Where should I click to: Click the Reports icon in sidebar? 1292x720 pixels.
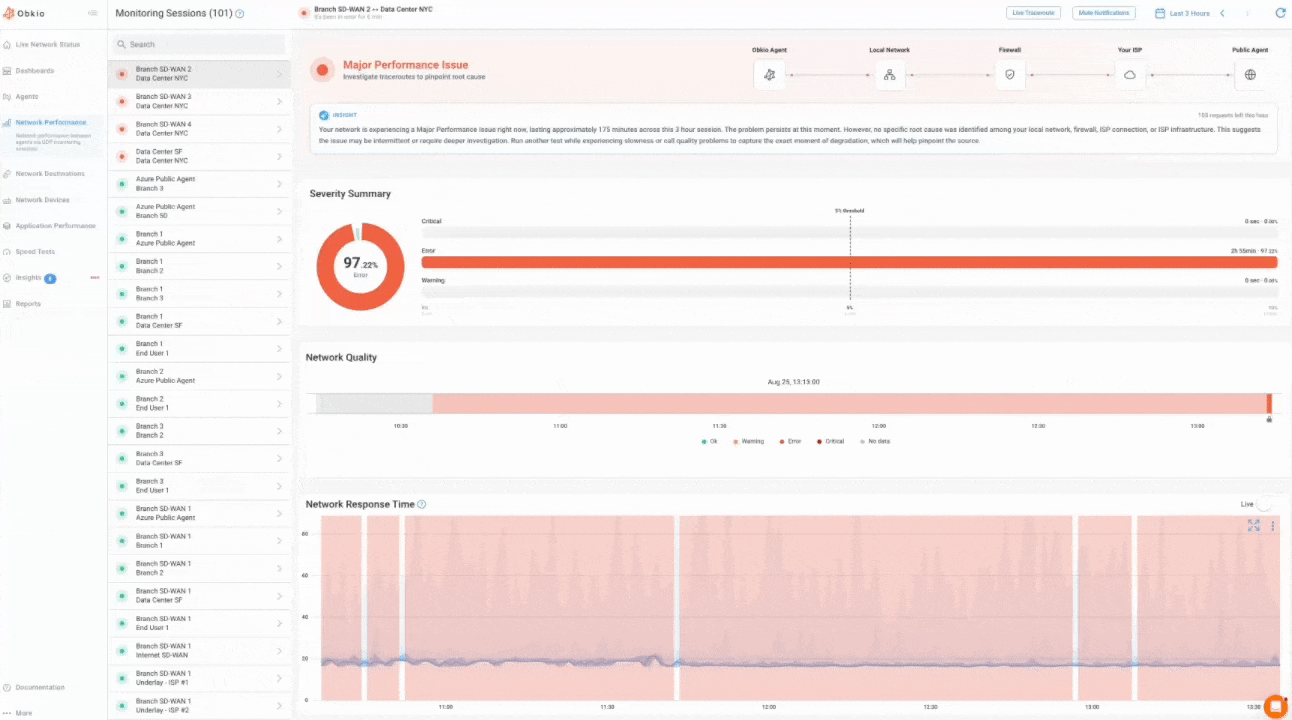(x=7, y=304)
